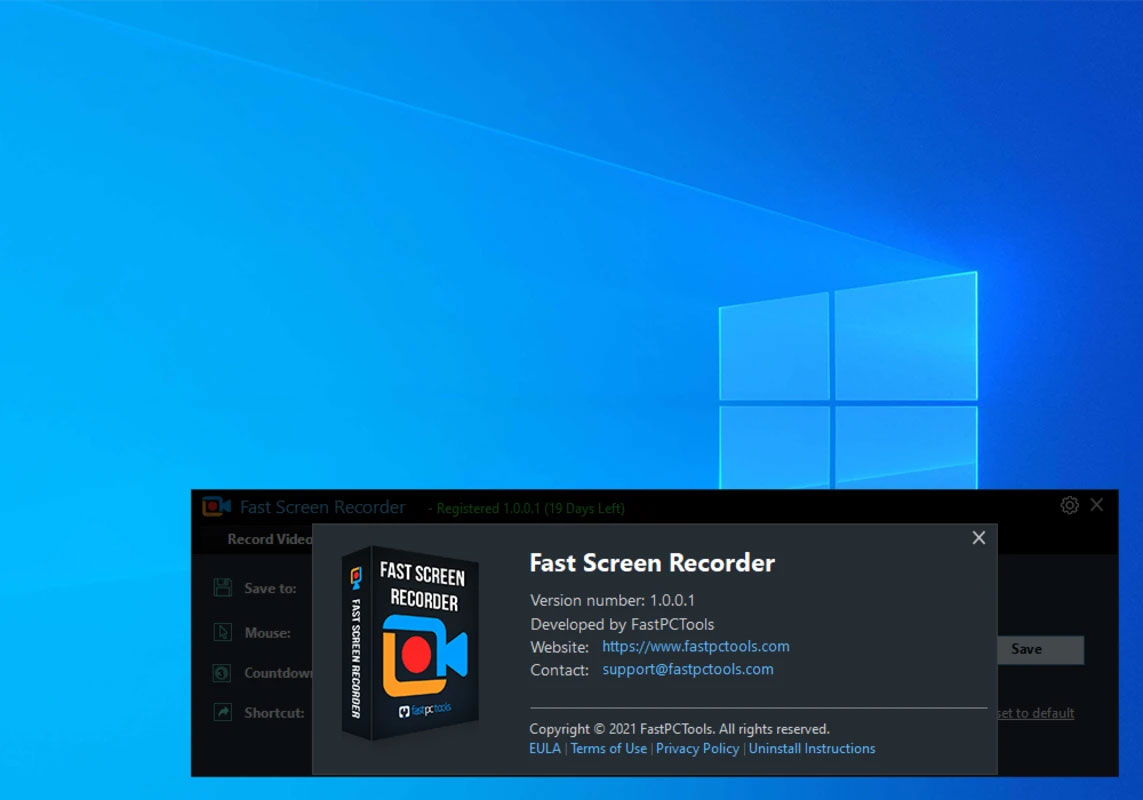Click the 'Shortcut:' label

(x=274, y=712)
